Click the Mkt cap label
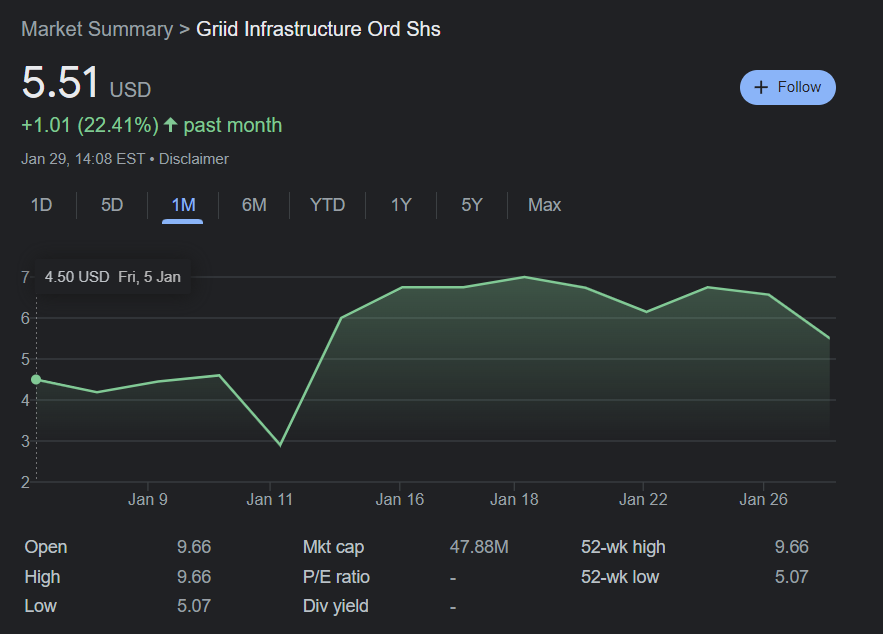The height and width of the screenshot is (634, 883). pyautogui.click(x=333, y=547)
